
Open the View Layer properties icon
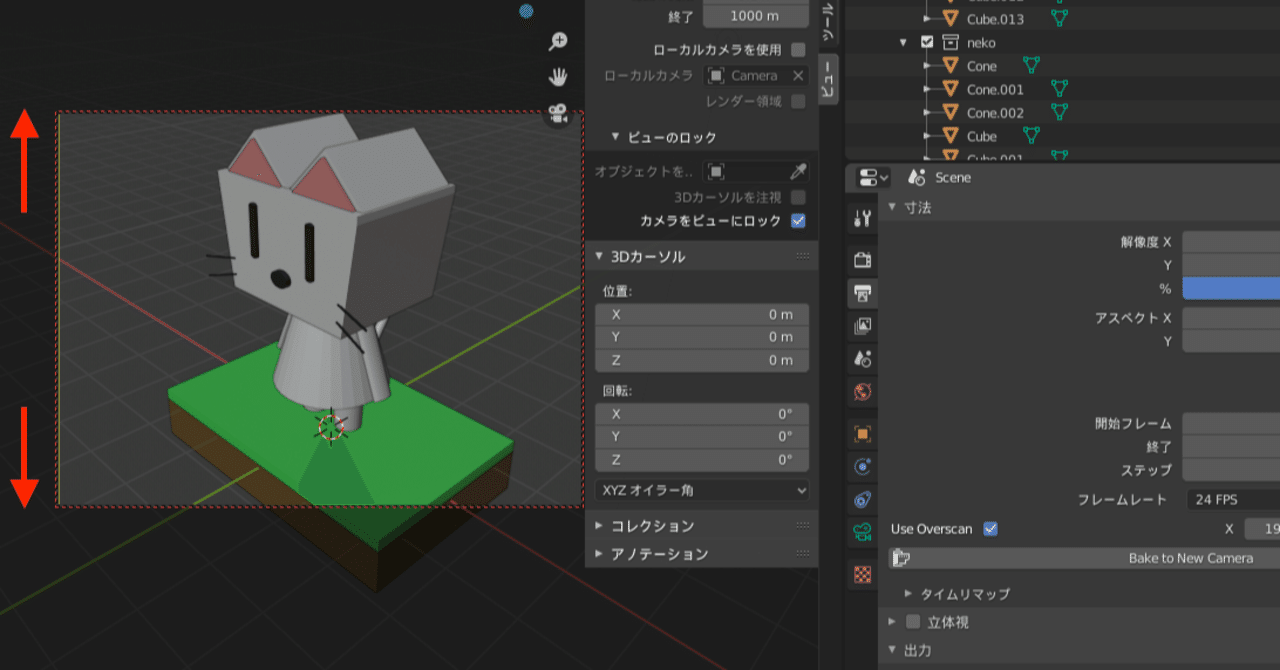[x=862, y=326]
